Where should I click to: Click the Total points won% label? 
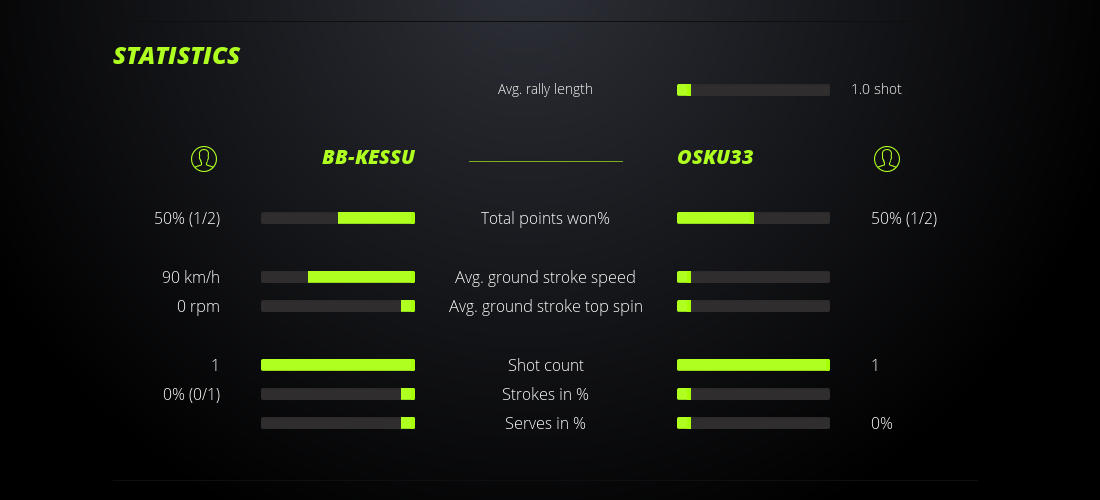(x=545, y=218)
